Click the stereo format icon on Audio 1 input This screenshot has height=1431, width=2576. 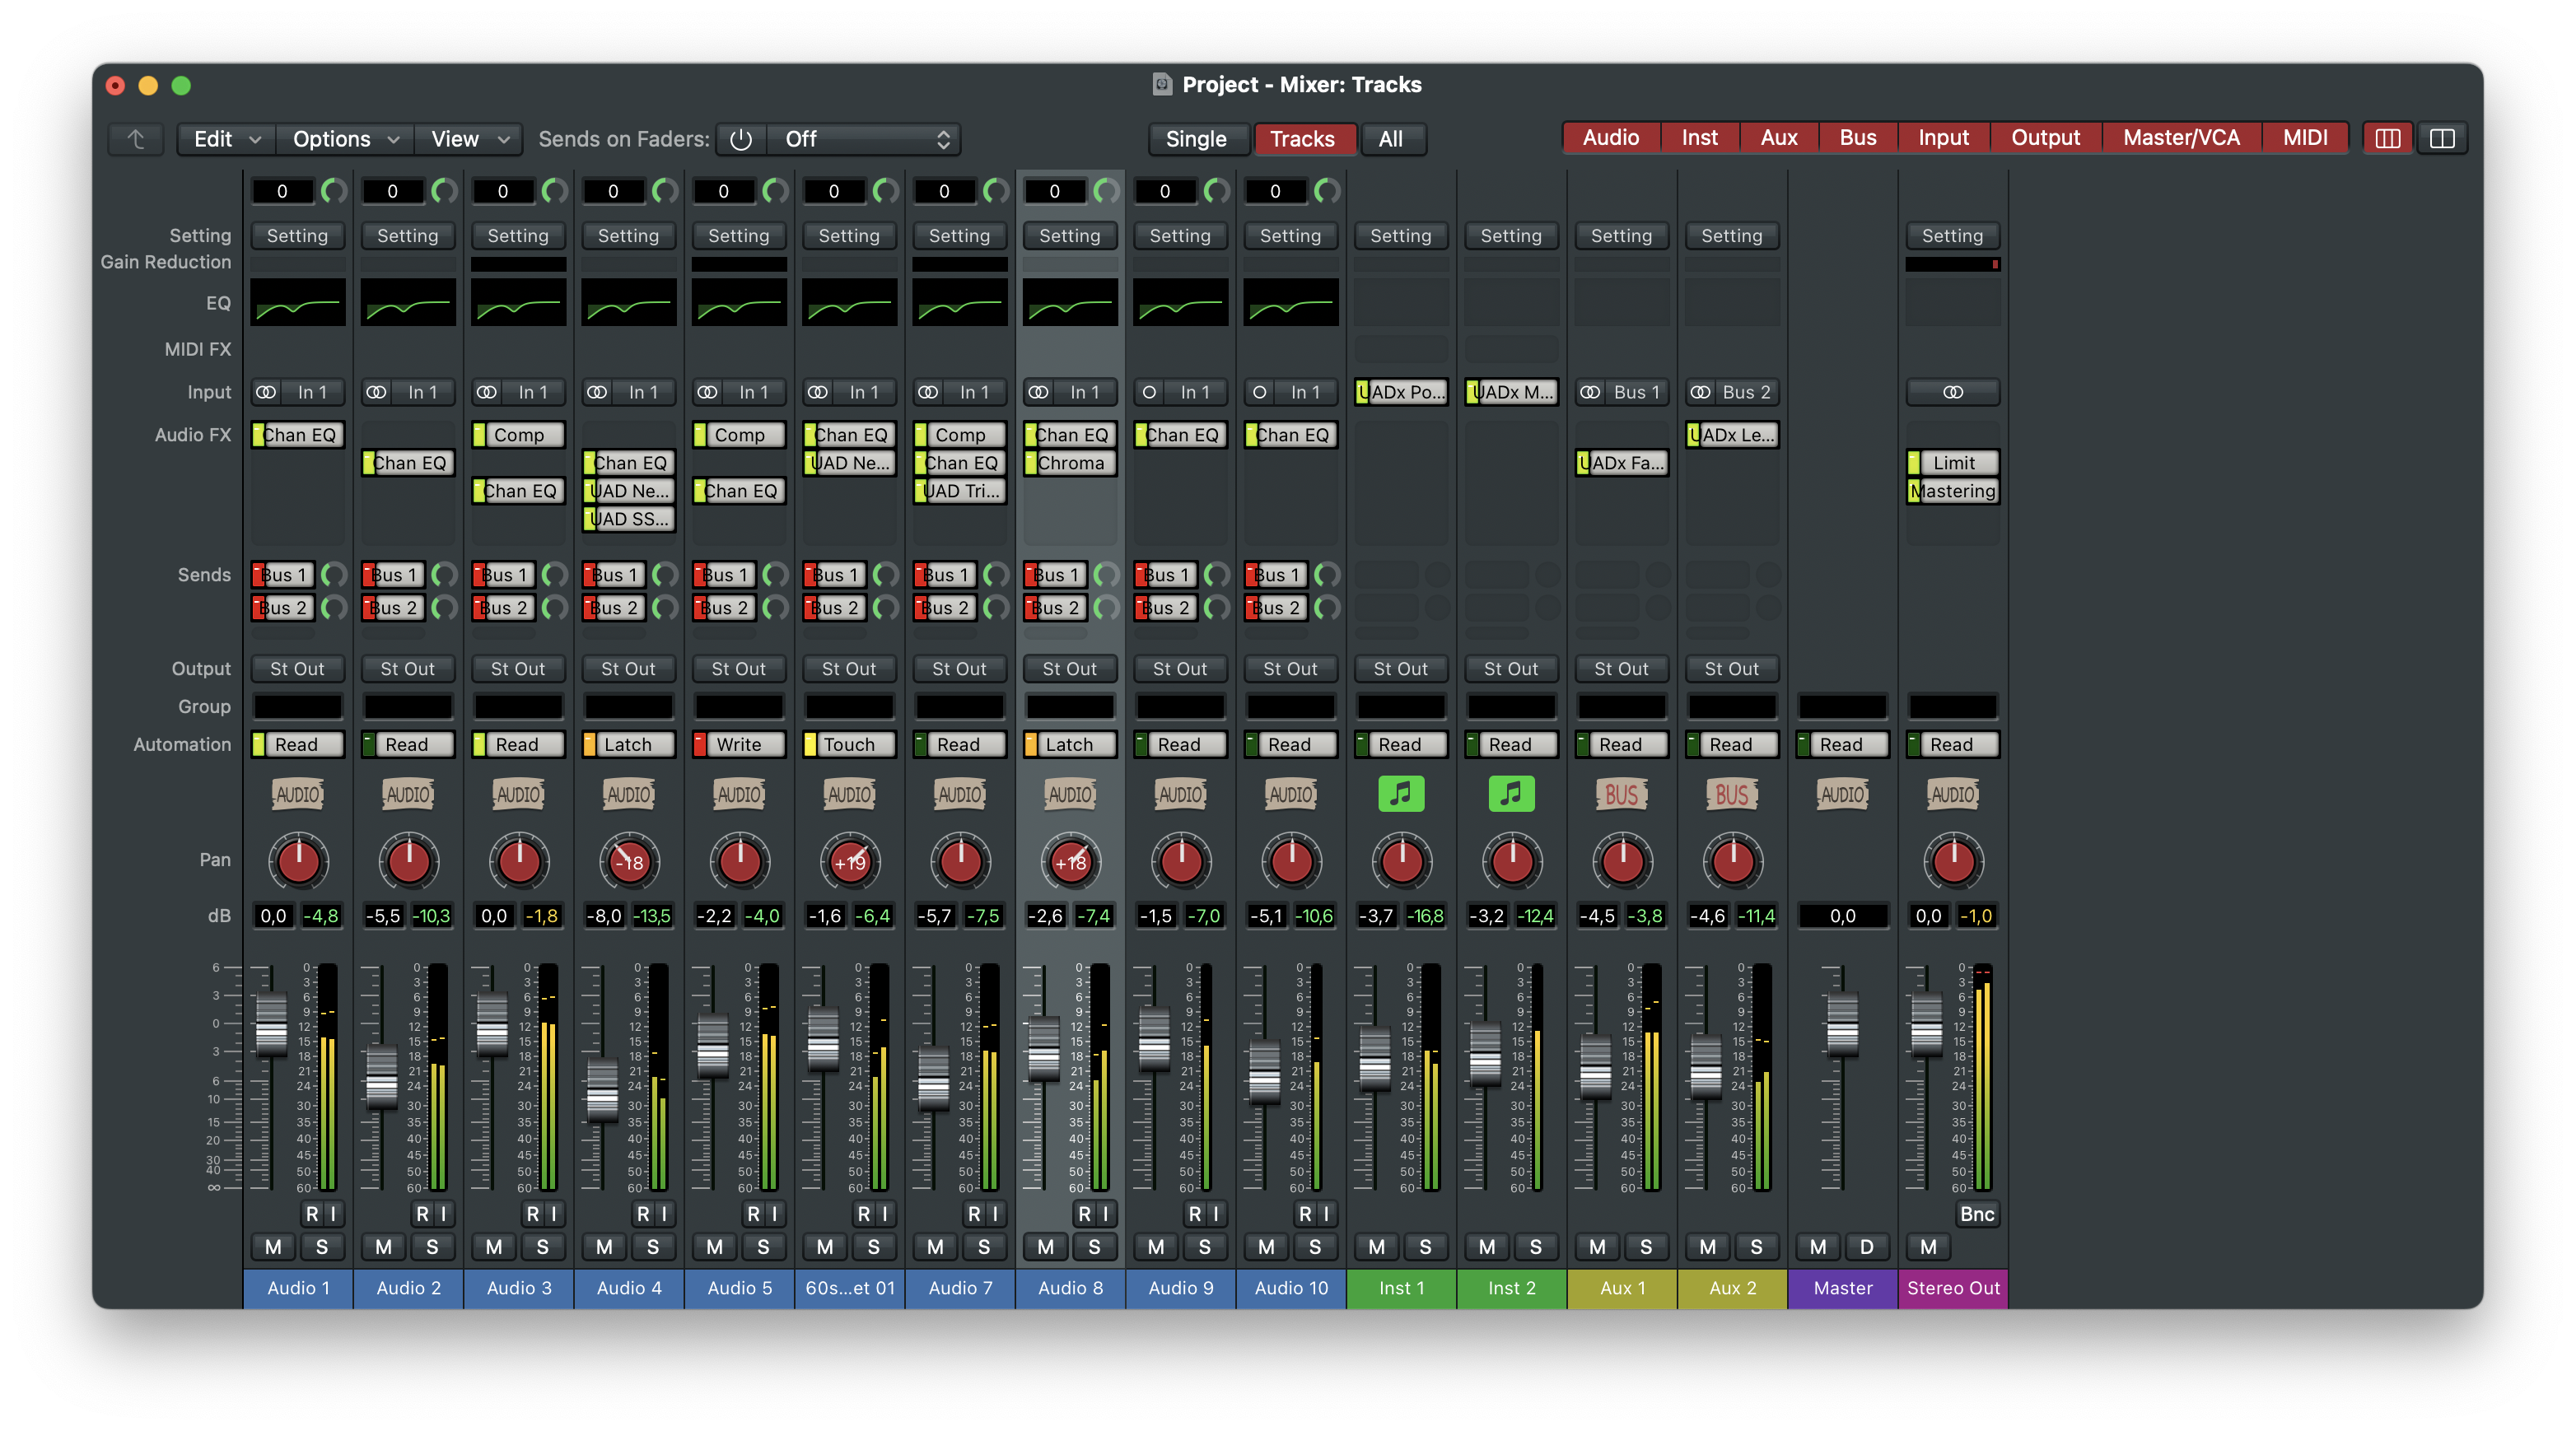266,392
